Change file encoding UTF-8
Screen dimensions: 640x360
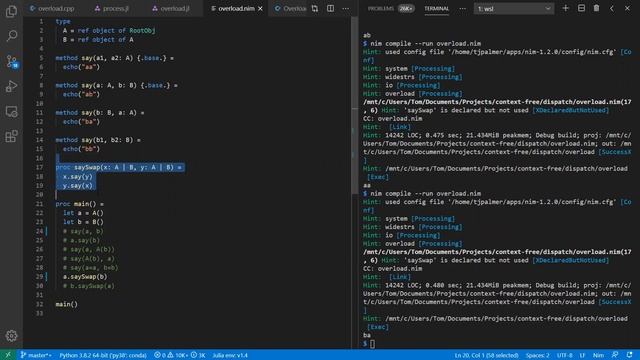tap(564, 355)
